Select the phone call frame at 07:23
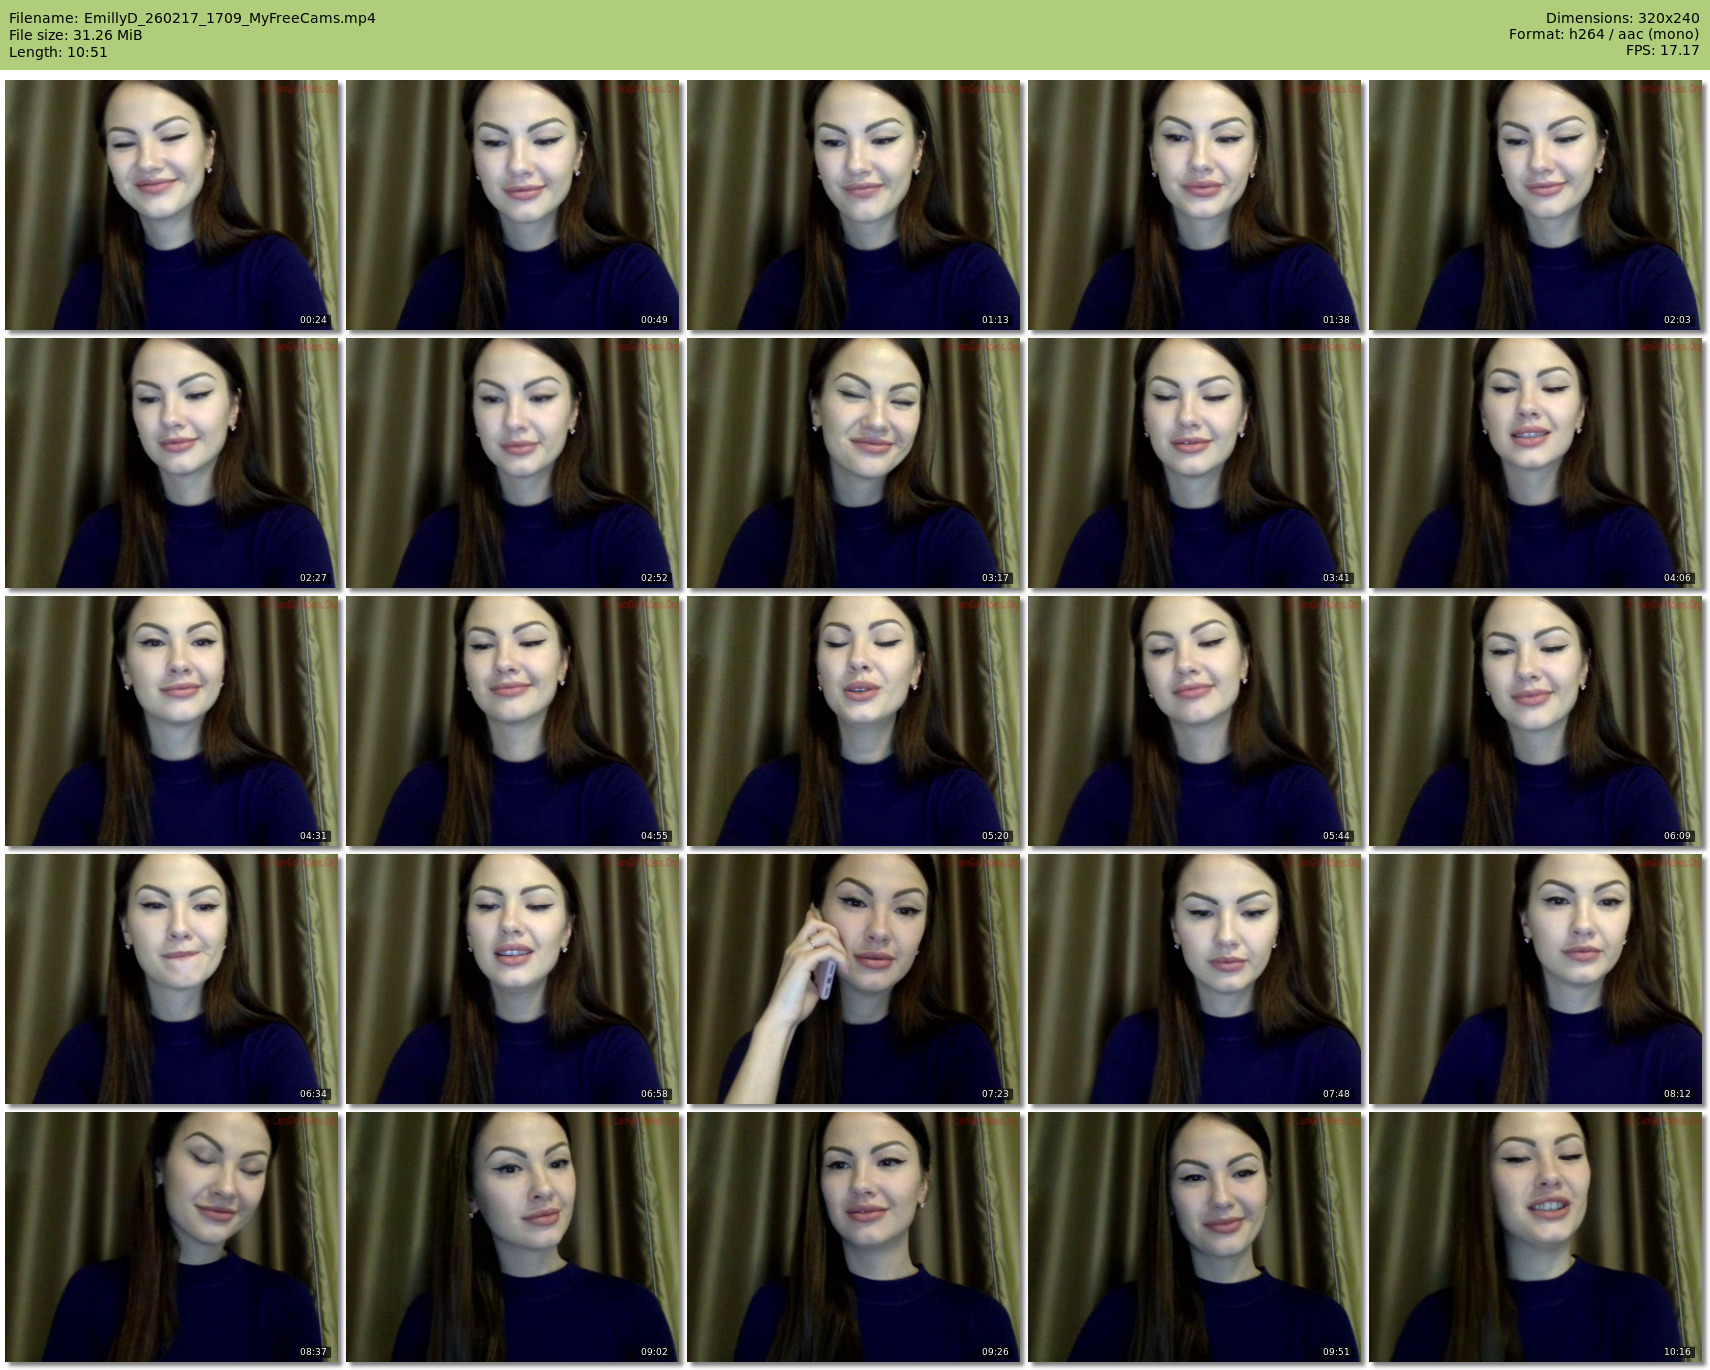Screen dimensions: 1710x1370 (853, 979)
